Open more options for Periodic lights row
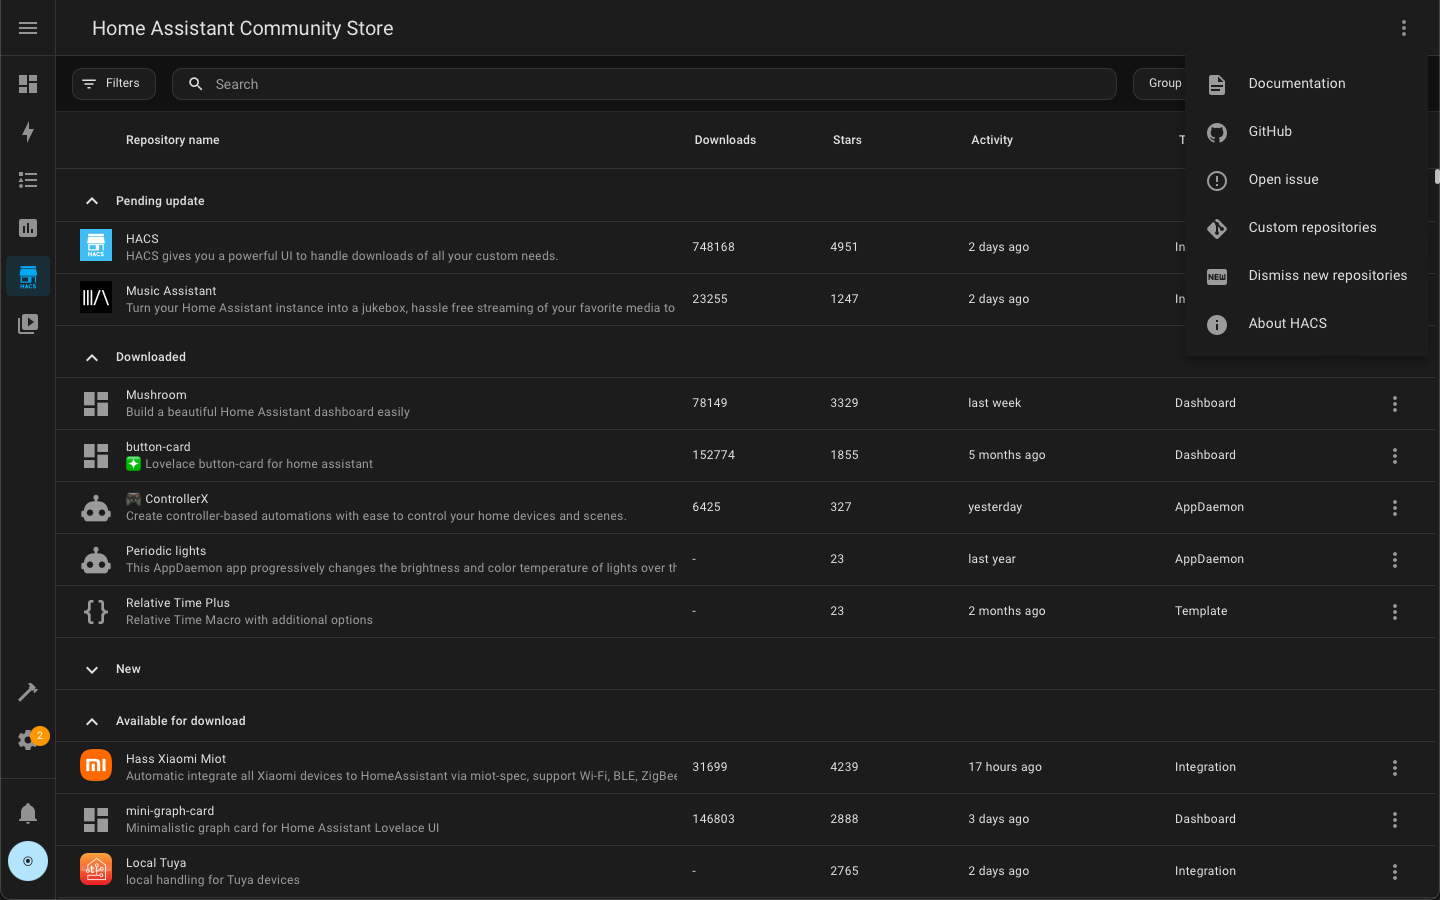The width and height of the screenshot is (1440, 900). tap(1395, 560)
